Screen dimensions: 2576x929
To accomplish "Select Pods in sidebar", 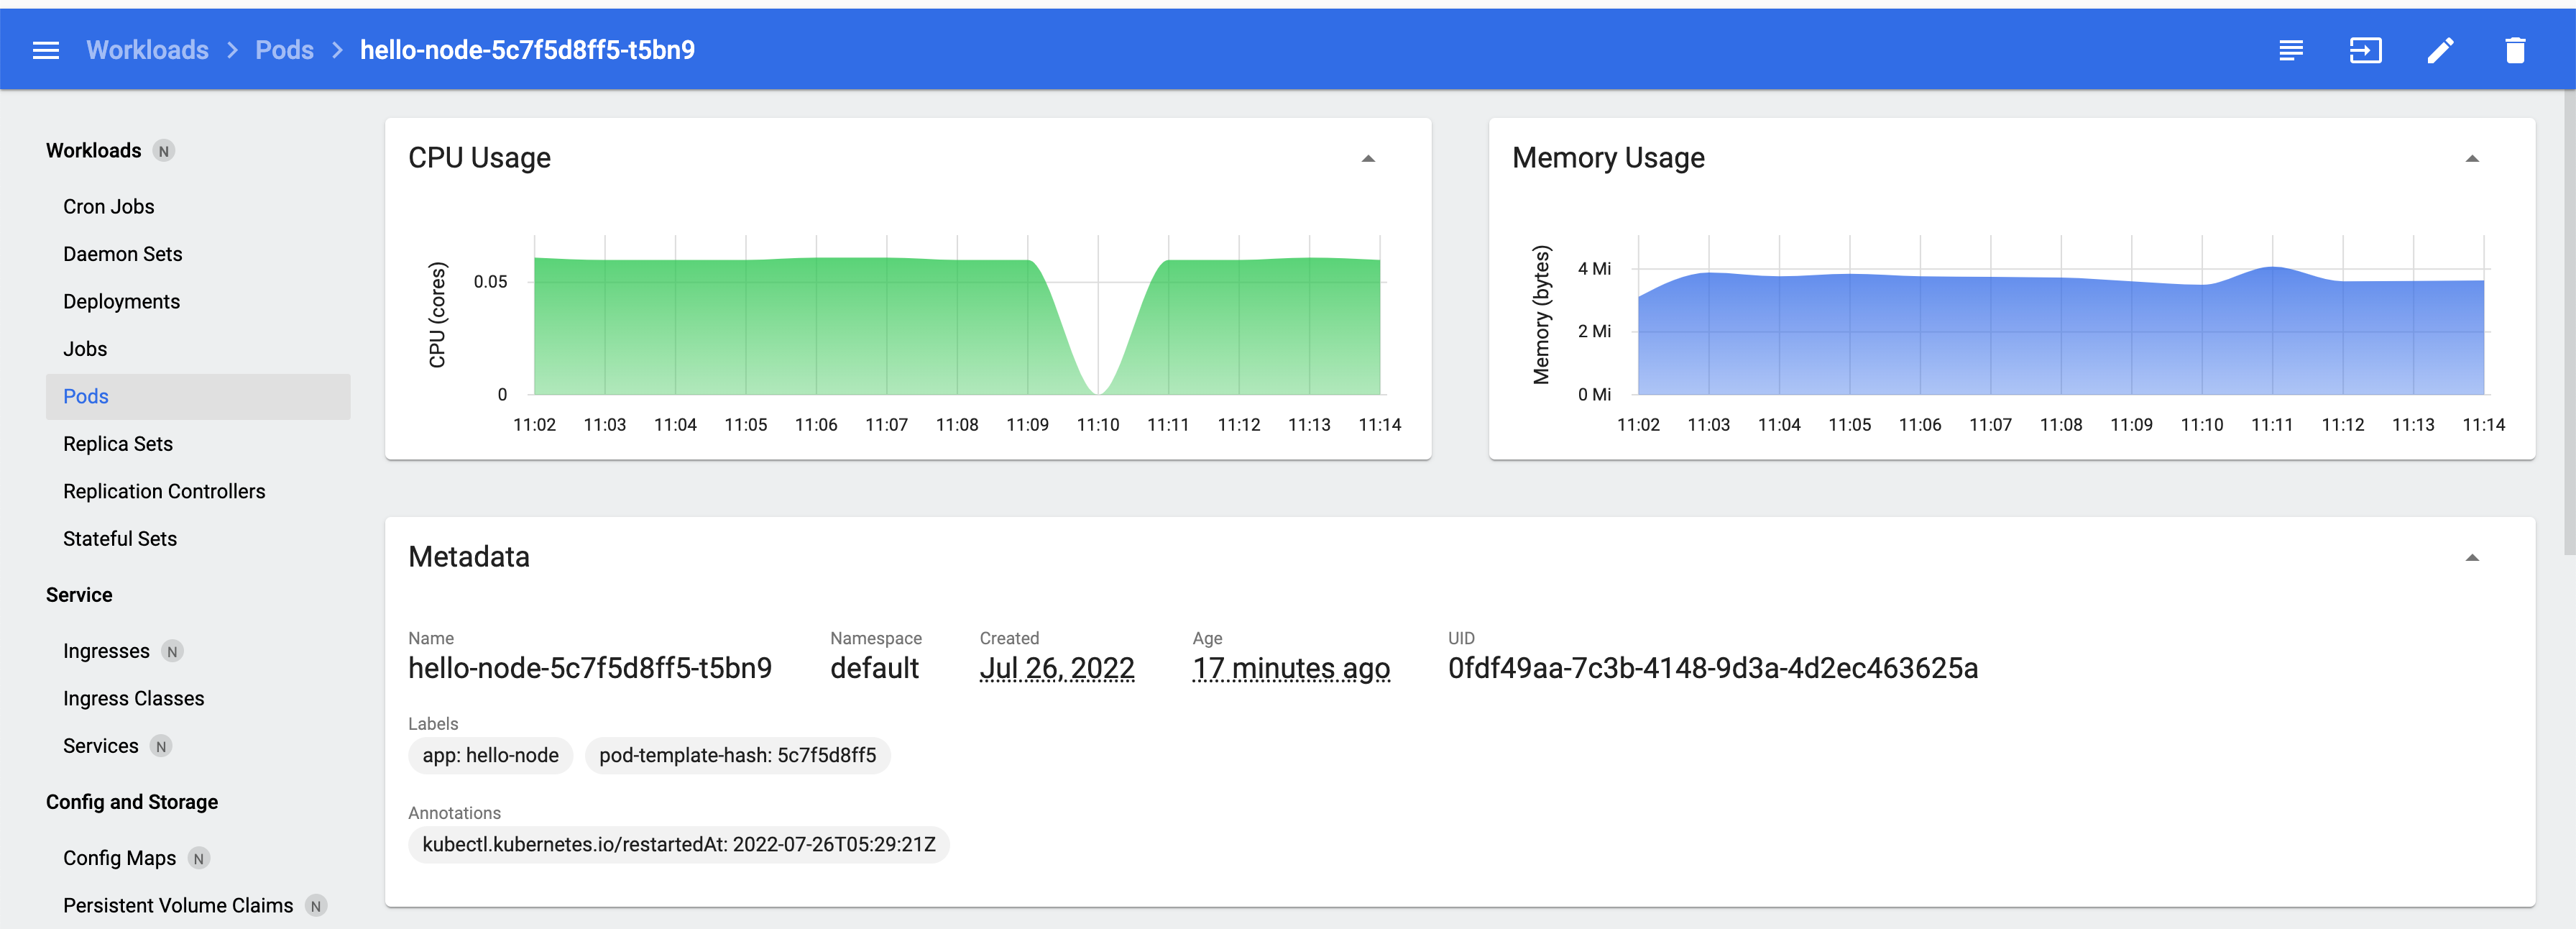I will [x=198, y=396].
